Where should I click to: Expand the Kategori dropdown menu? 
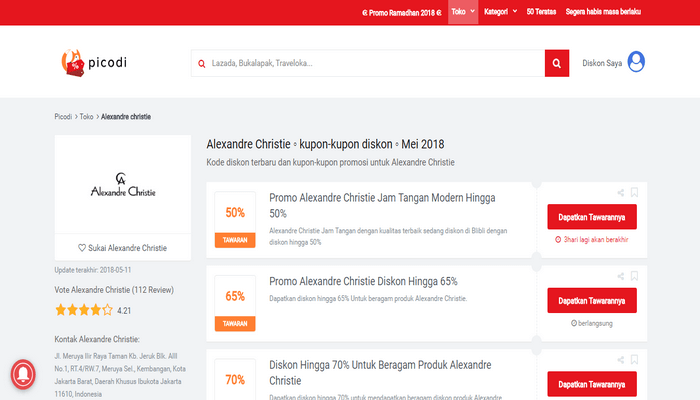501,12
